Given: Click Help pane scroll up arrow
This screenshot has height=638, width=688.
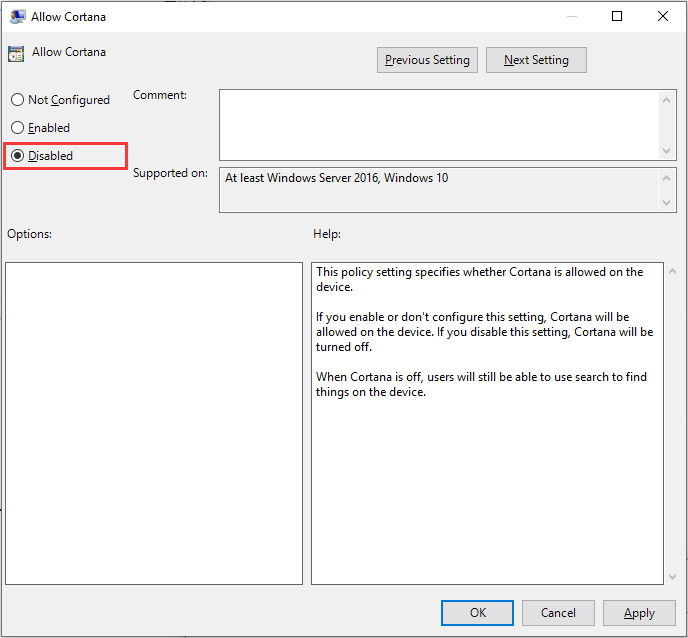Looking at the screenshot, I should pos(672,271).
